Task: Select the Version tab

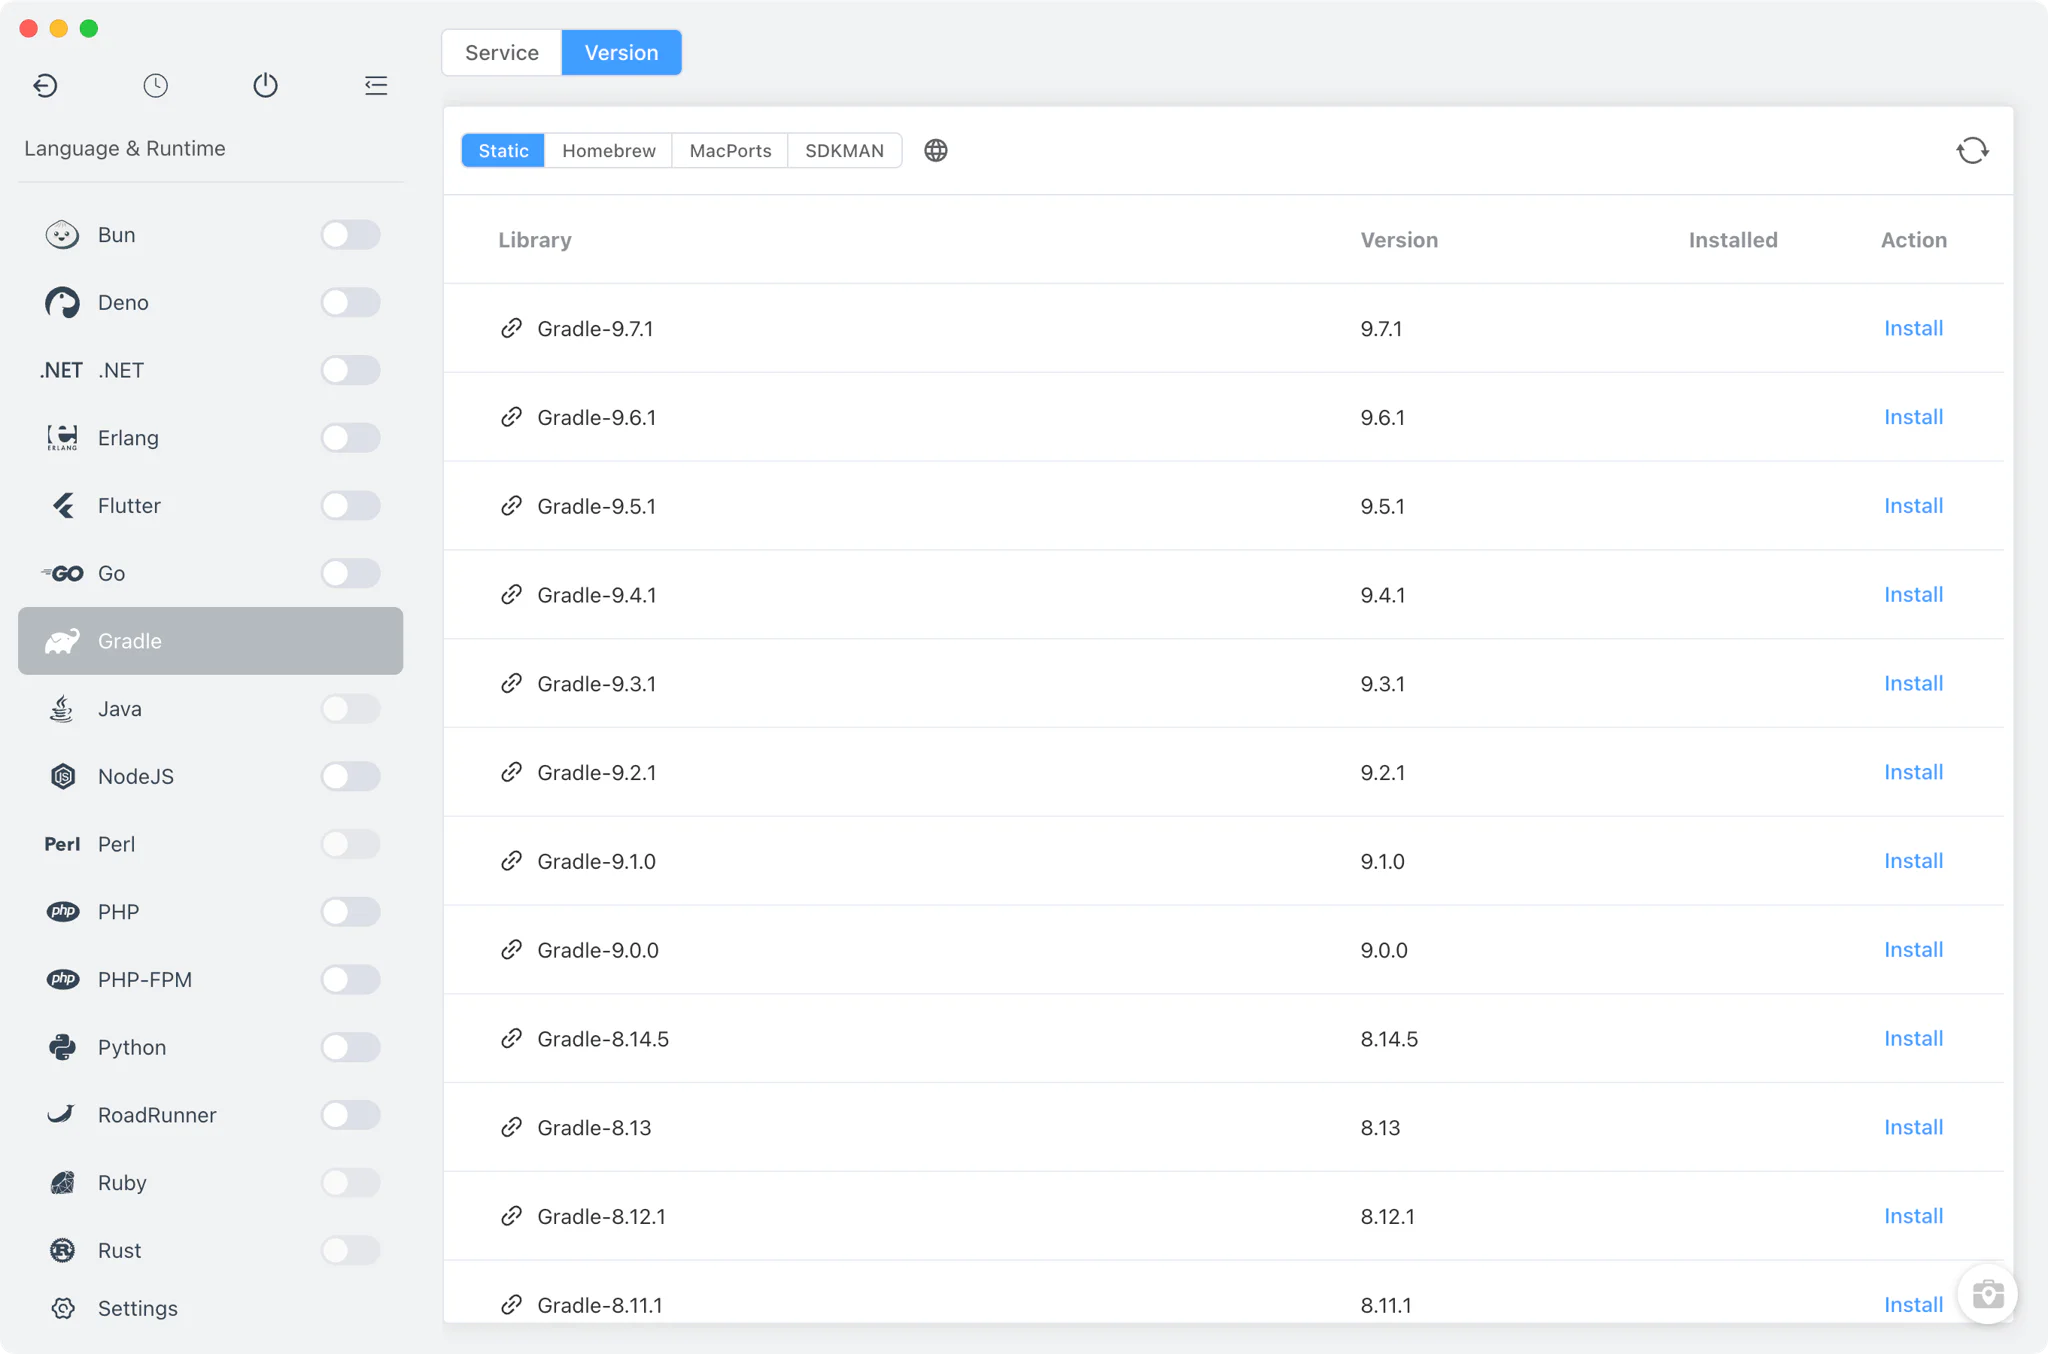Action: (x=622, y=52)
